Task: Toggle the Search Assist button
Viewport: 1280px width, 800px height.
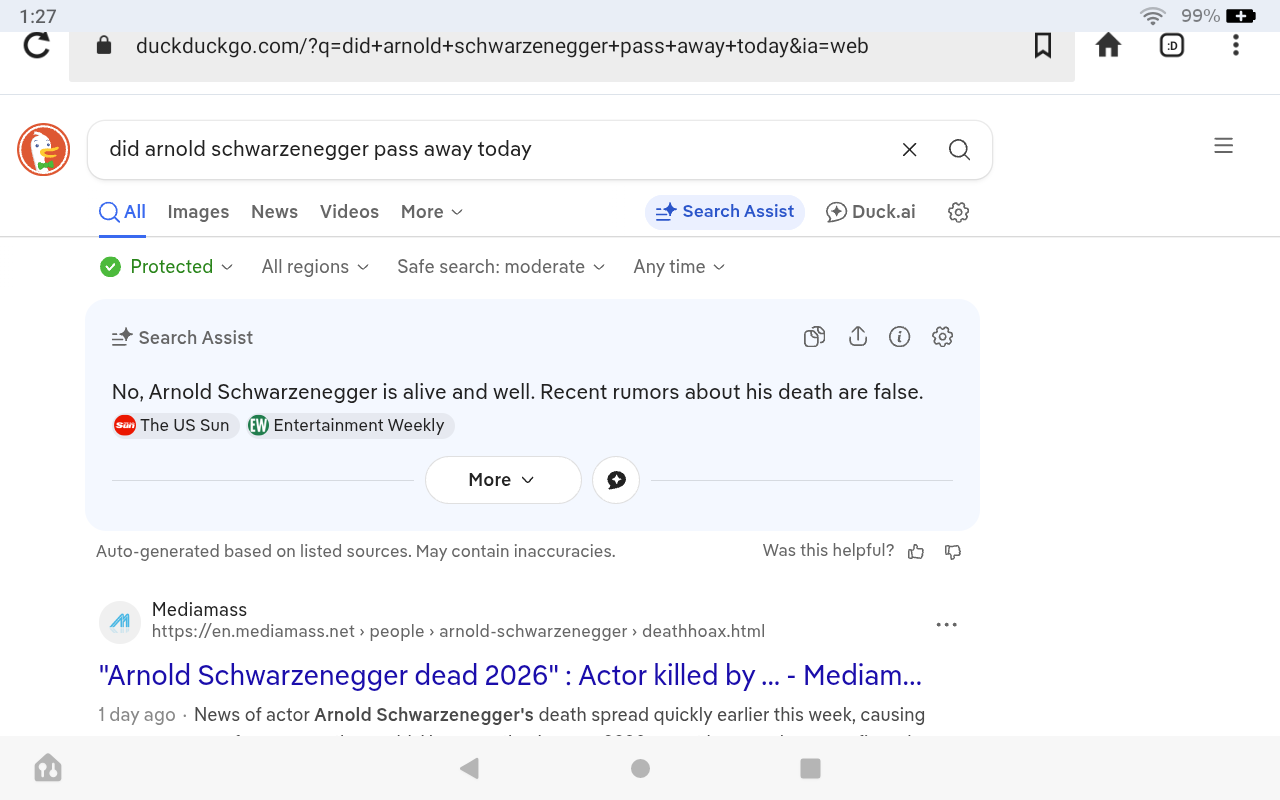Action: click(x=725, y=212)
